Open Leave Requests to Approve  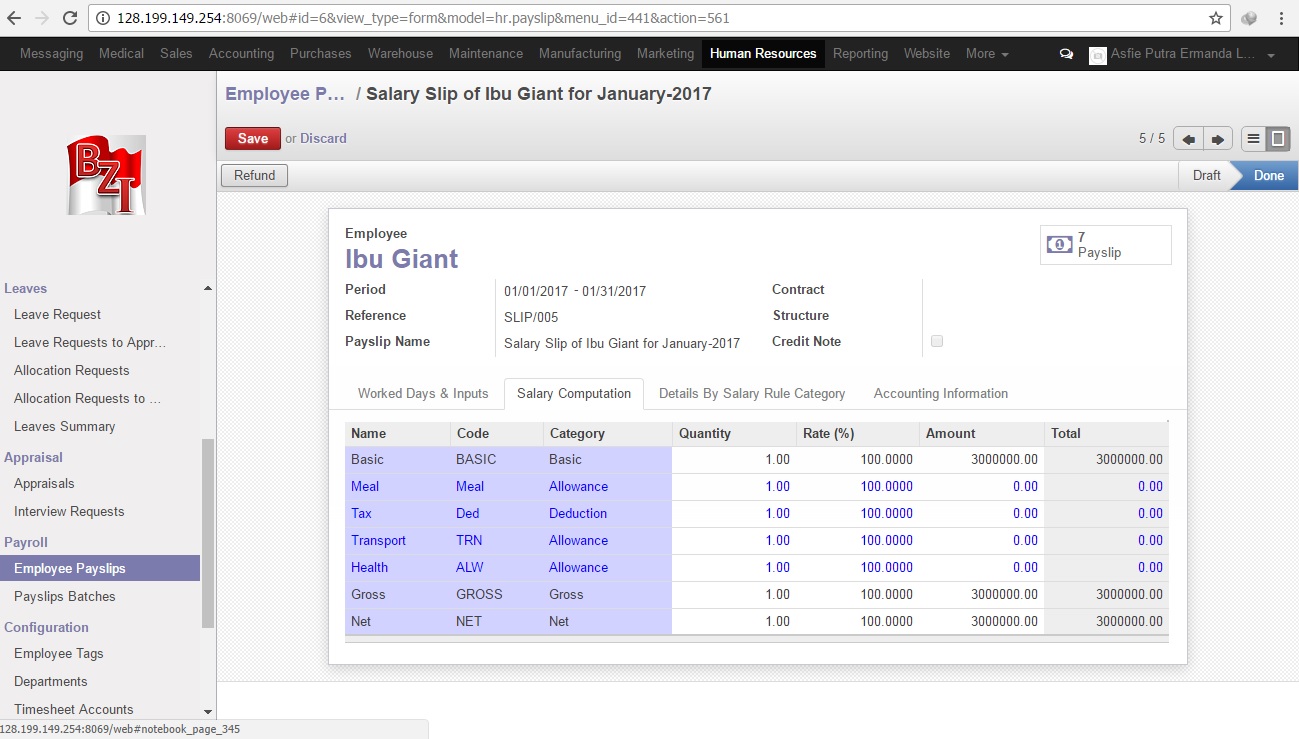(x=90, y=343)
